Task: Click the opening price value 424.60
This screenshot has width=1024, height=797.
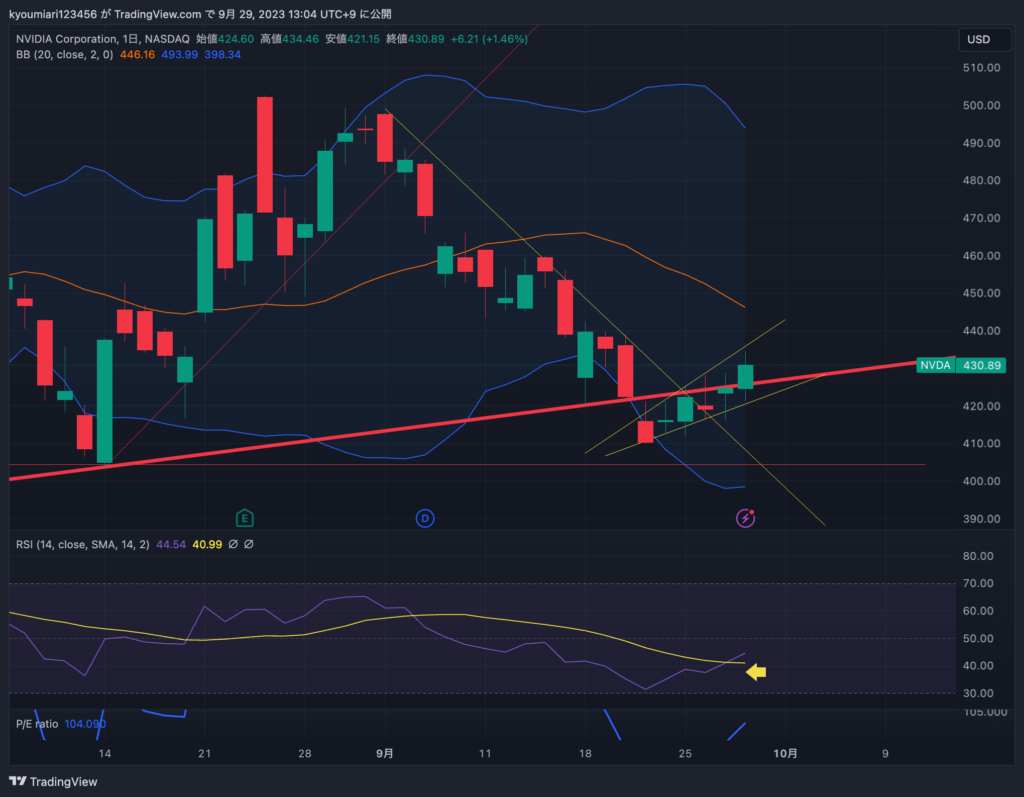Action: point(235,39)
